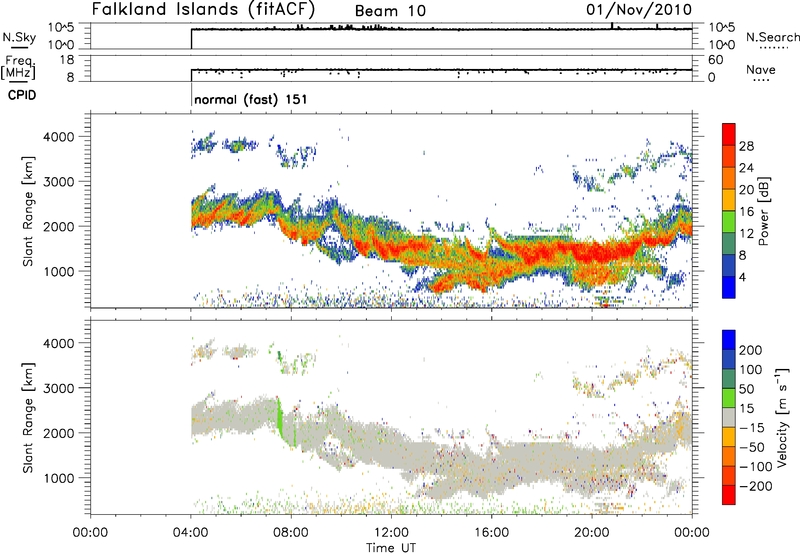The width and height of the screenshot is (800, 554).
Task: Click the "200" tick on velocity colorbar
Action: point(751,350)
